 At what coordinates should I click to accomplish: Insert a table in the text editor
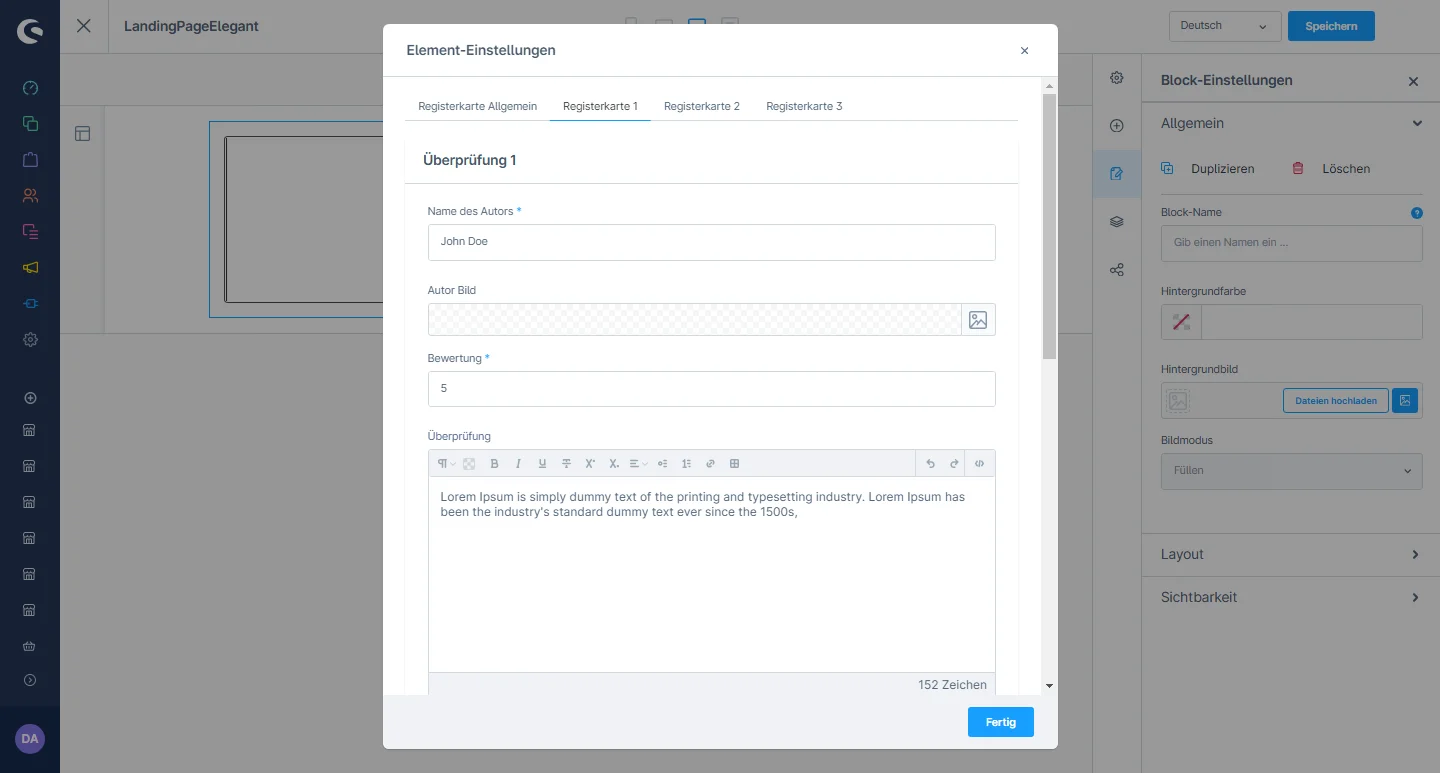(x=734, y=464)
